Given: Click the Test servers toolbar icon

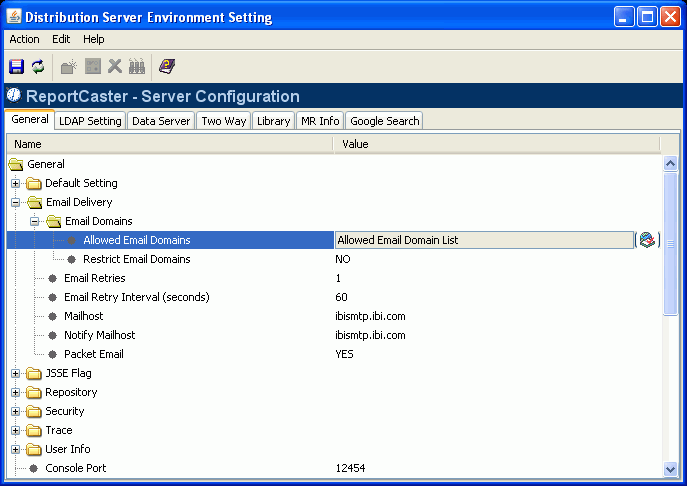Looking at the screenshot, I should click(137, 67).
